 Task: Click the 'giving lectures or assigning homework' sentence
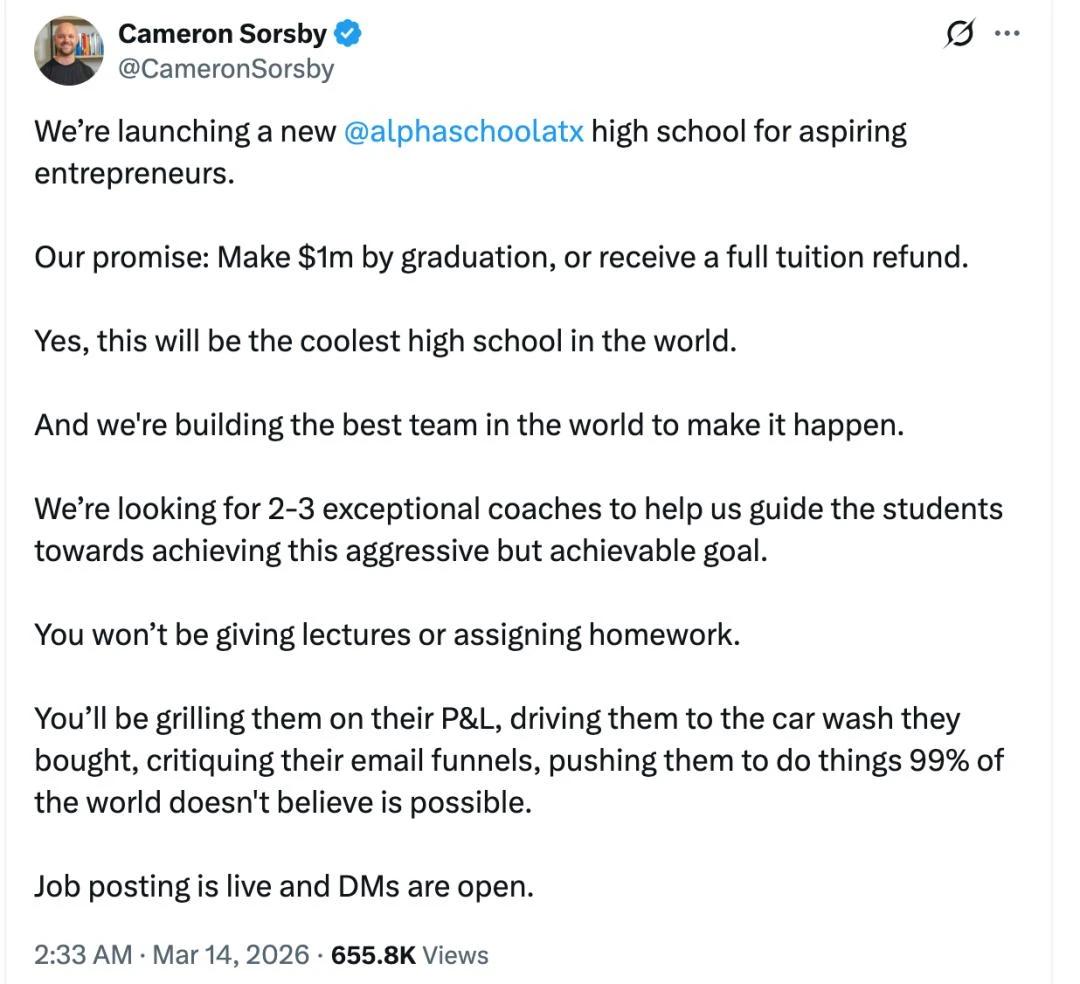pos(387,634)
